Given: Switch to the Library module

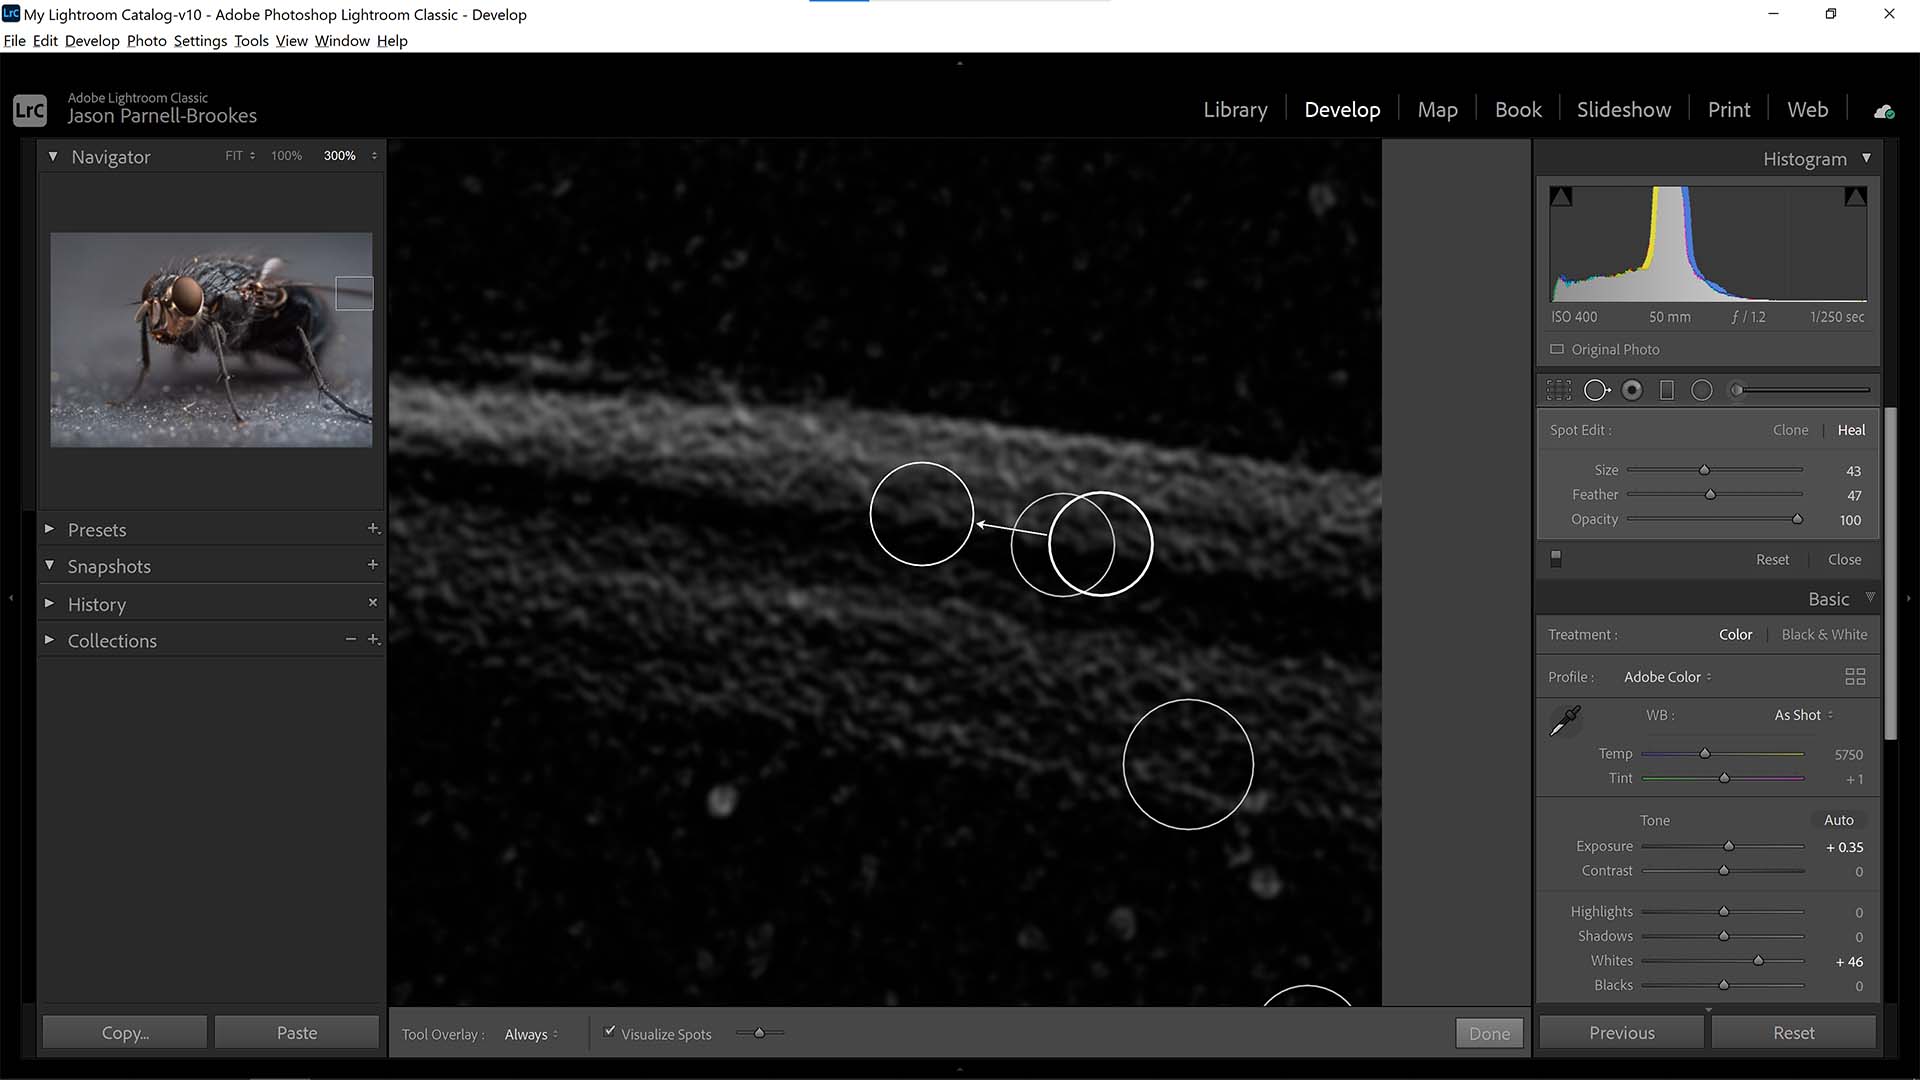Looking at the screenshot, I should point(1235,110).
